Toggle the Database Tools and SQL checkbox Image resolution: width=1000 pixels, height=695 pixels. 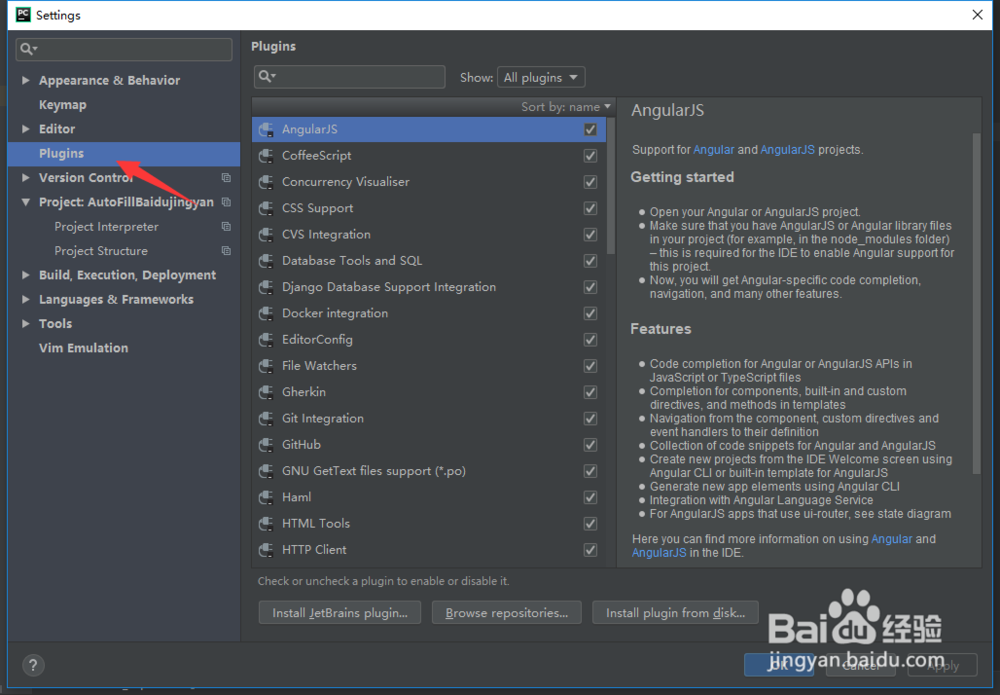tap(591, 261)
